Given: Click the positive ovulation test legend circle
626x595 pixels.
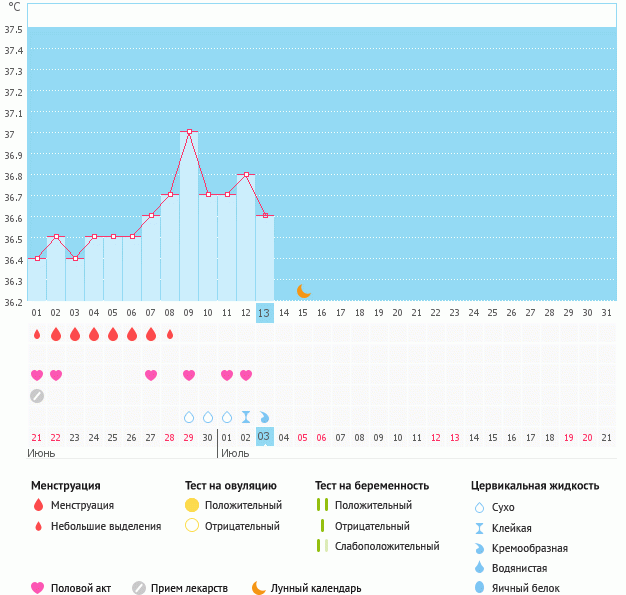Looking at the screenshot, I should point(192,505).
